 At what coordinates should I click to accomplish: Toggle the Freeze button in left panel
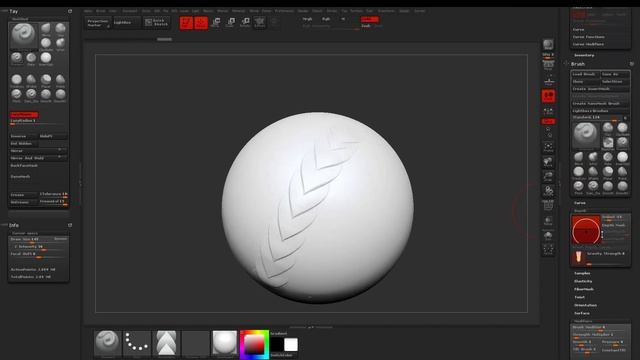pyautogui.click(x=24, y=195)
